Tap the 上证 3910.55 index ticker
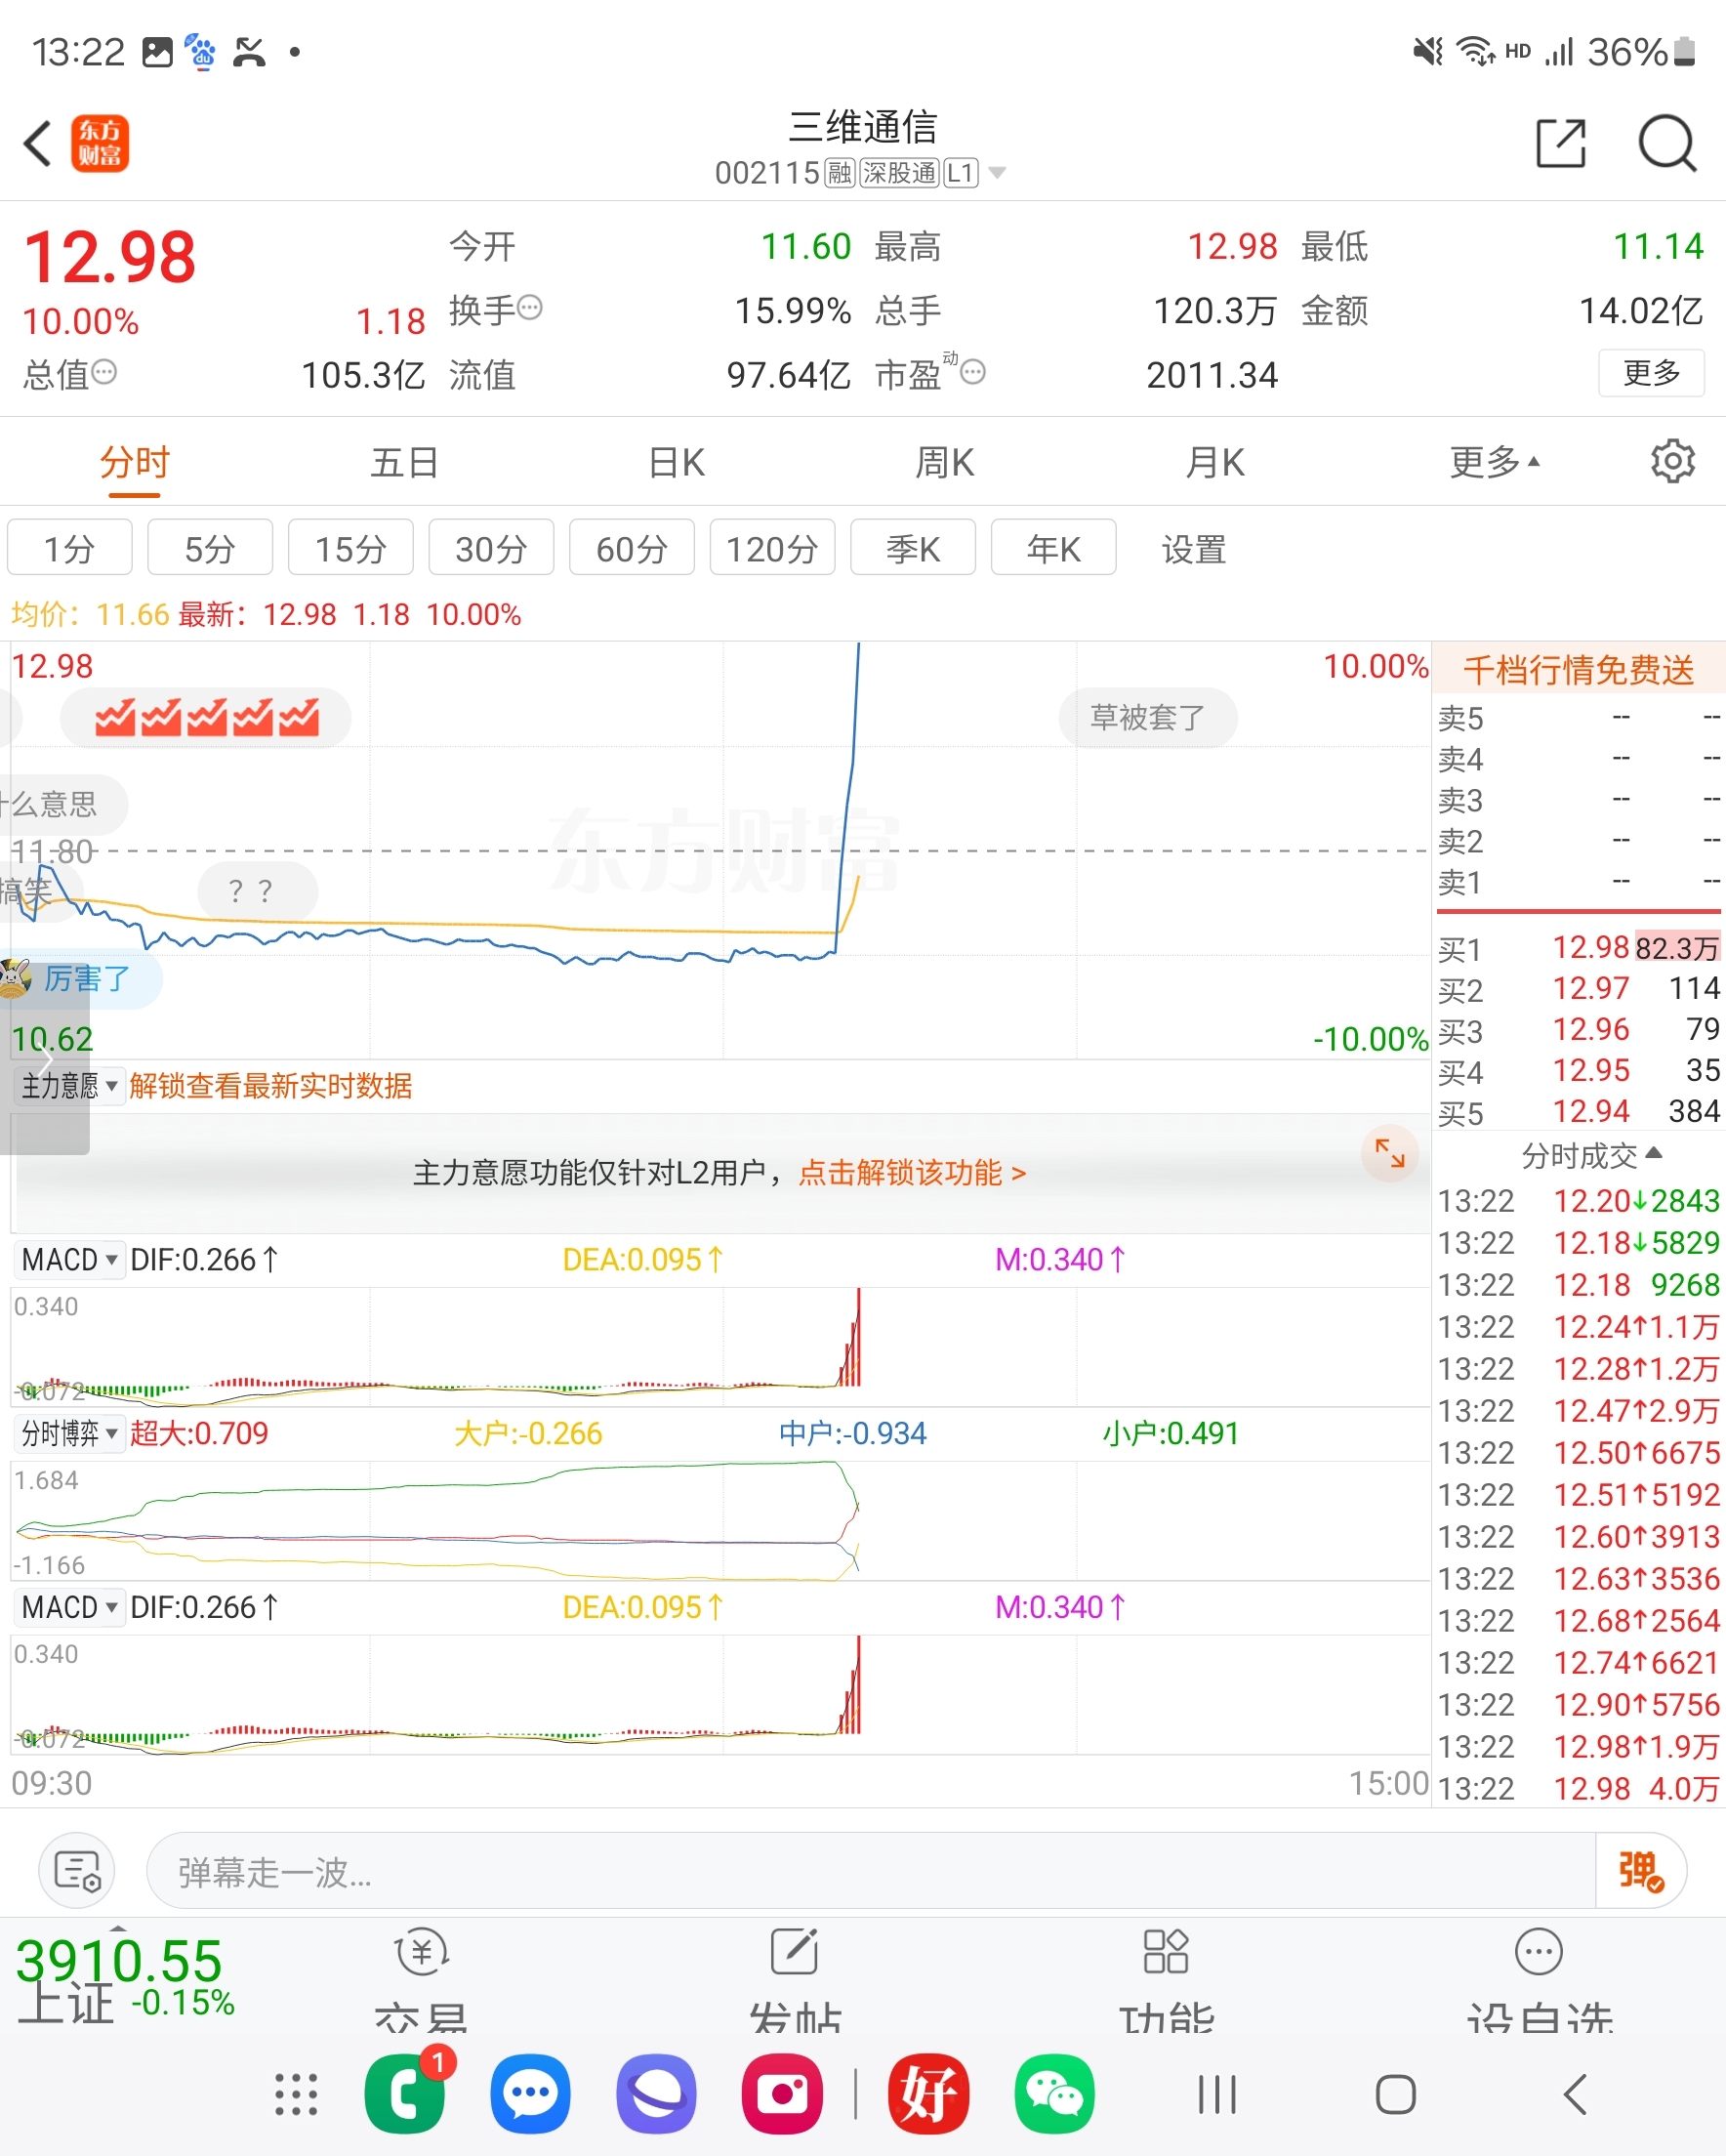The height and width of the screenshot is (2156, 1726). click(x=125, y=1980)
